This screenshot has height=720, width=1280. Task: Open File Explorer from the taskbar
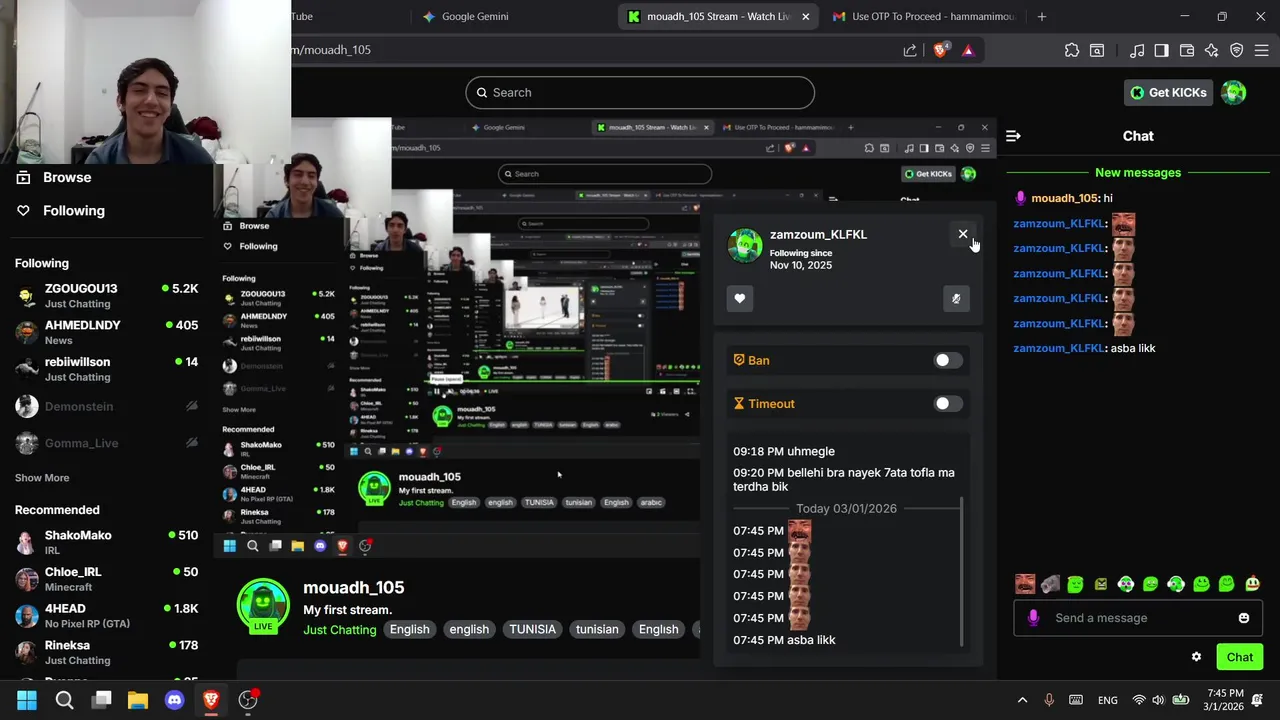138,700
